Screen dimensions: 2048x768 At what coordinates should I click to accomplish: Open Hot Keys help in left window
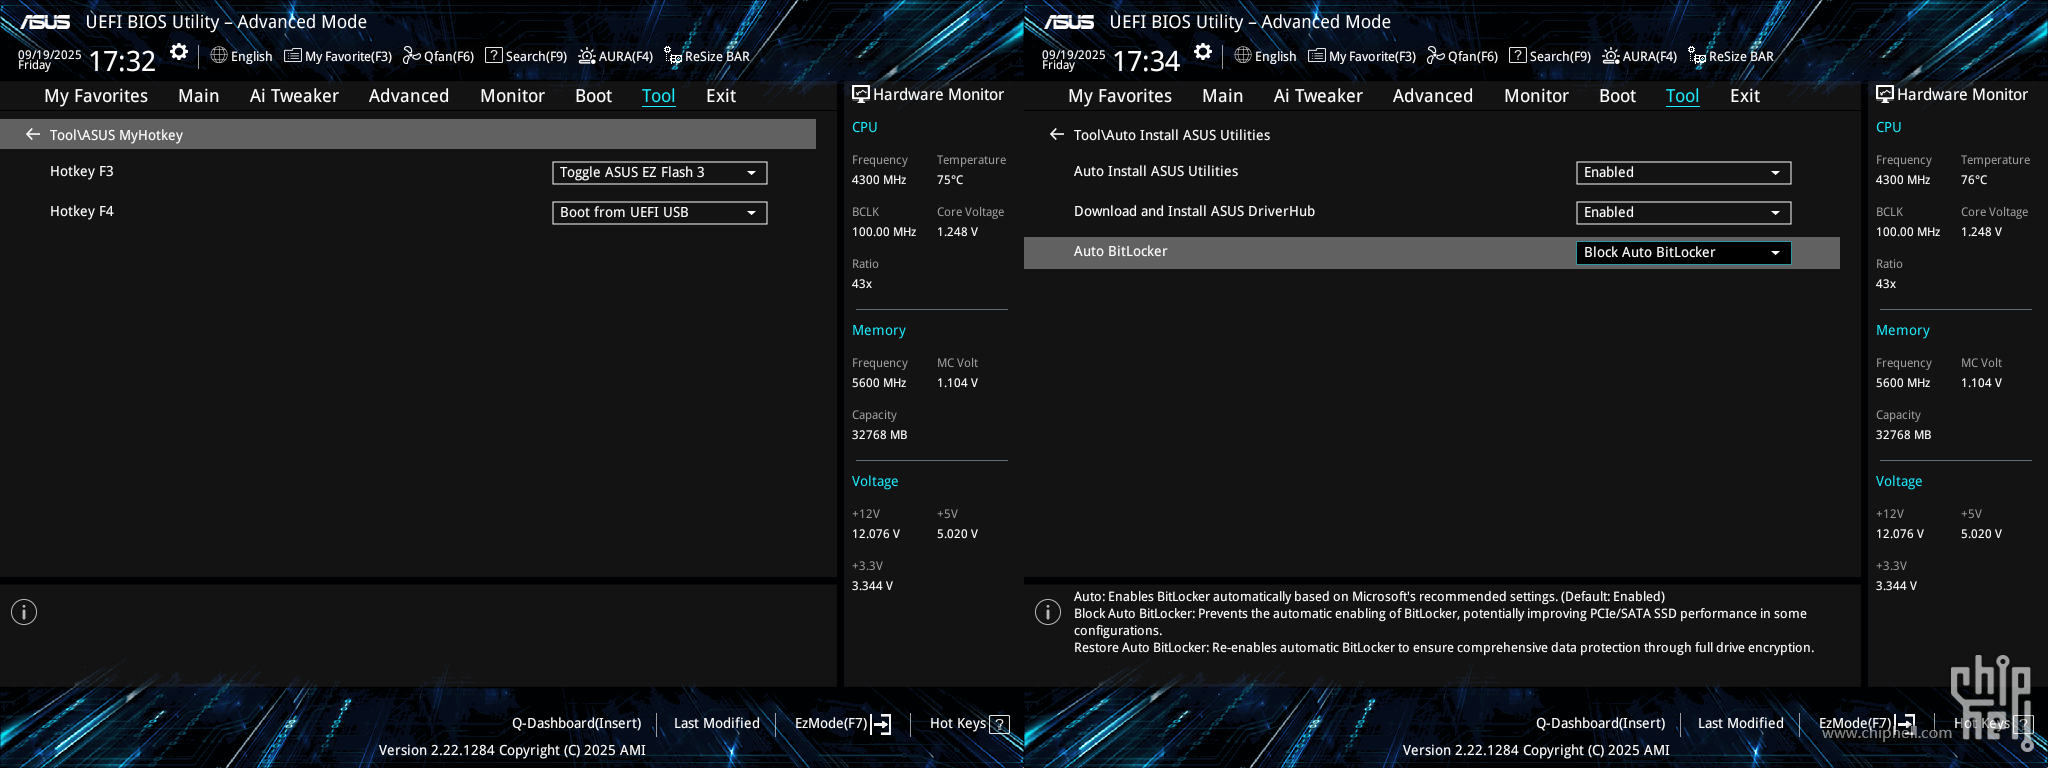tap(969, 723)
